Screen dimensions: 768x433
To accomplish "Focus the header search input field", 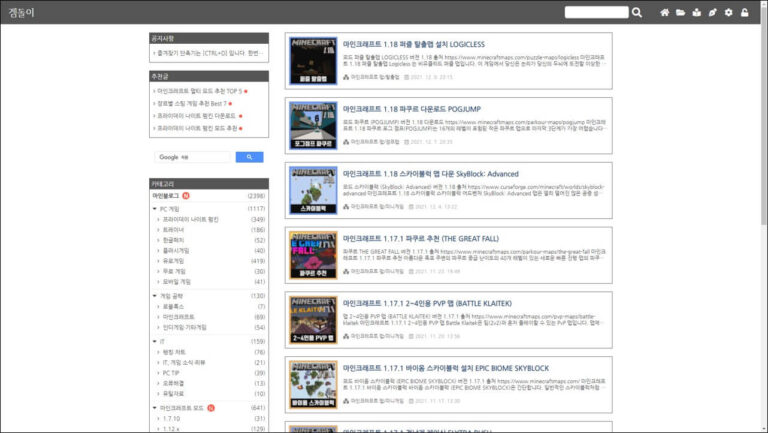I will [596, 12].
